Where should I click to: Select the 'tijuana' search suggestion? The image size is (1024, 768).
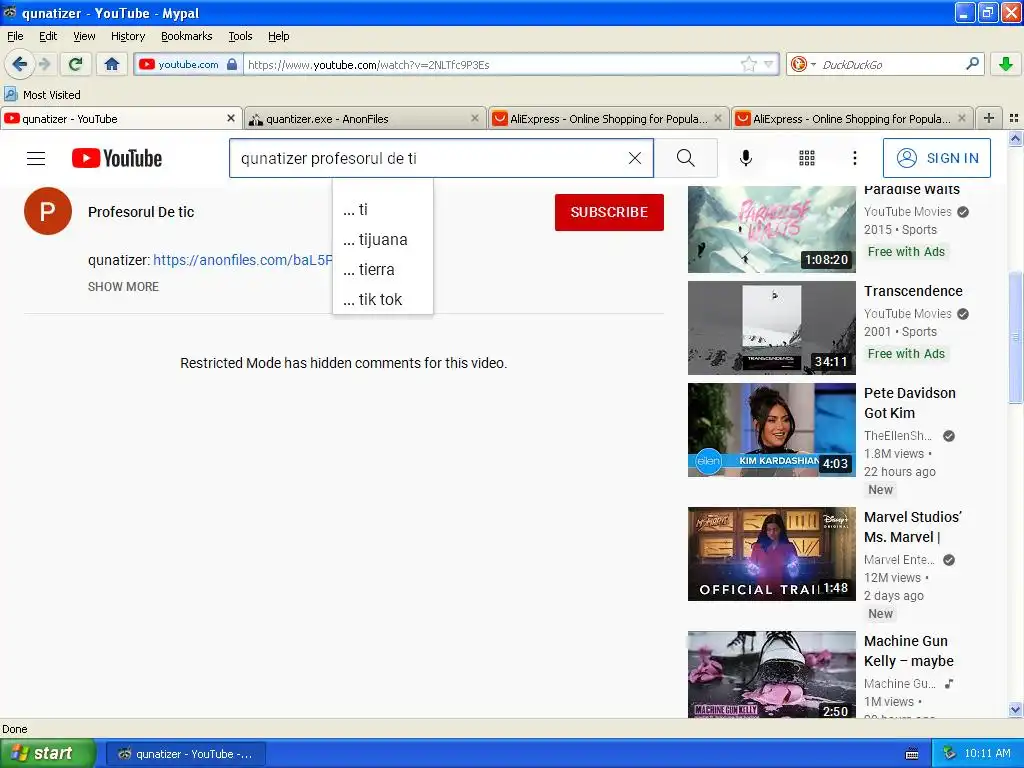click(x=383, y=240)
